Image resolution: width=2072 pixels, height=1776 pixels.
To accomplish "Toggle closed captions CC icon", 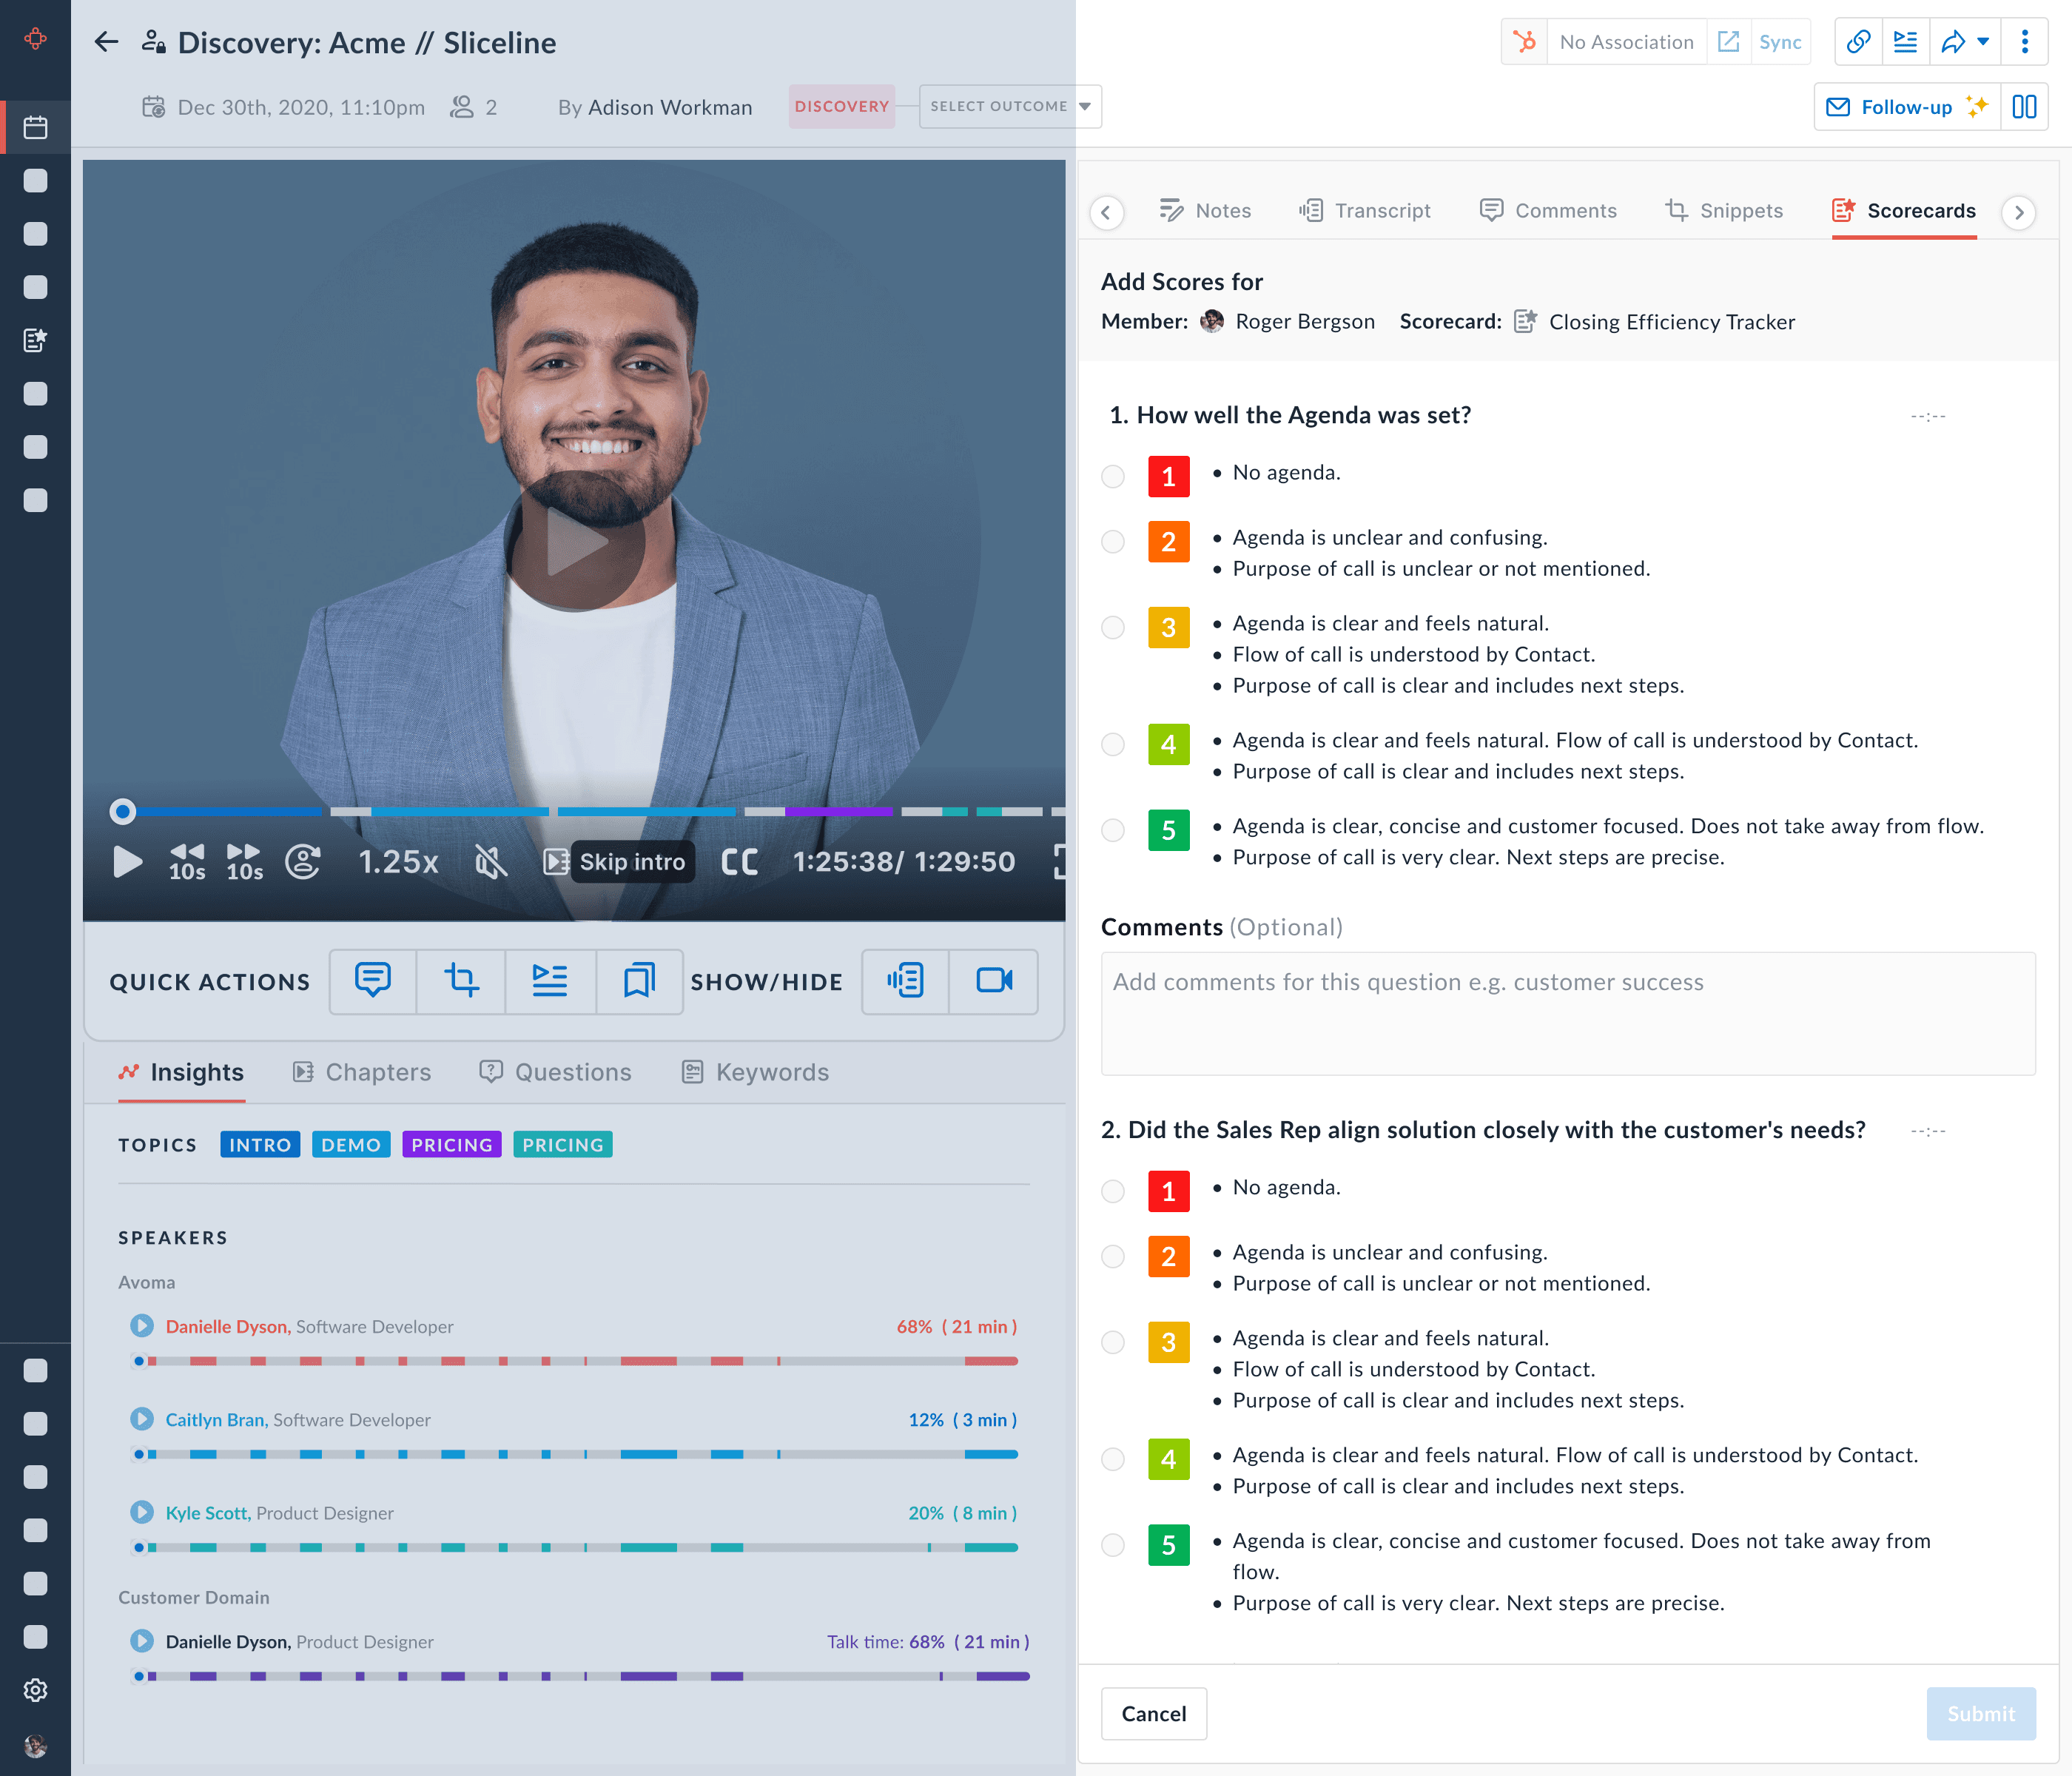I will tap(739, 862).
